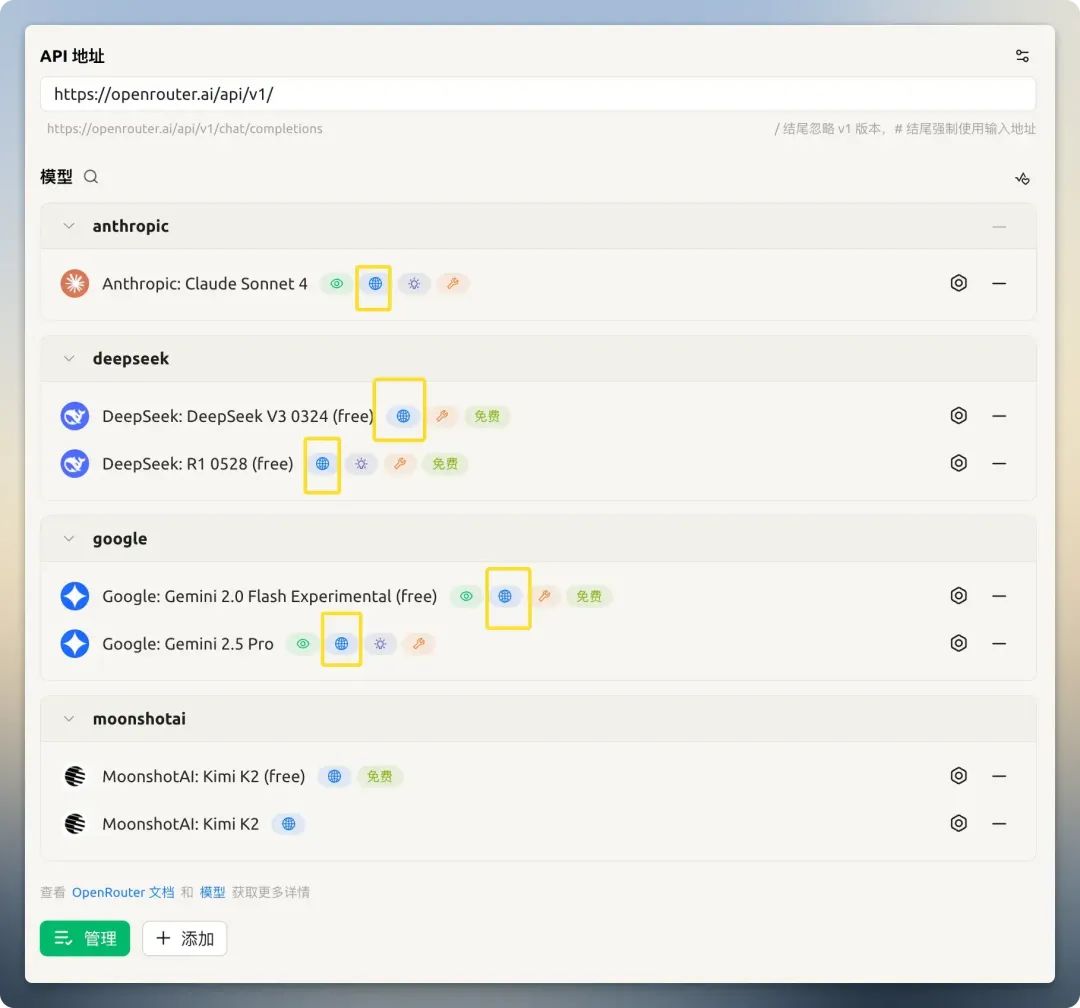Image resolution: width=1080 pixels, height=1008 pixels.
Task: Click the vision eye tag on Gemini 2.0 Flash
Action: pyautogui.click(x=466, y=596)
